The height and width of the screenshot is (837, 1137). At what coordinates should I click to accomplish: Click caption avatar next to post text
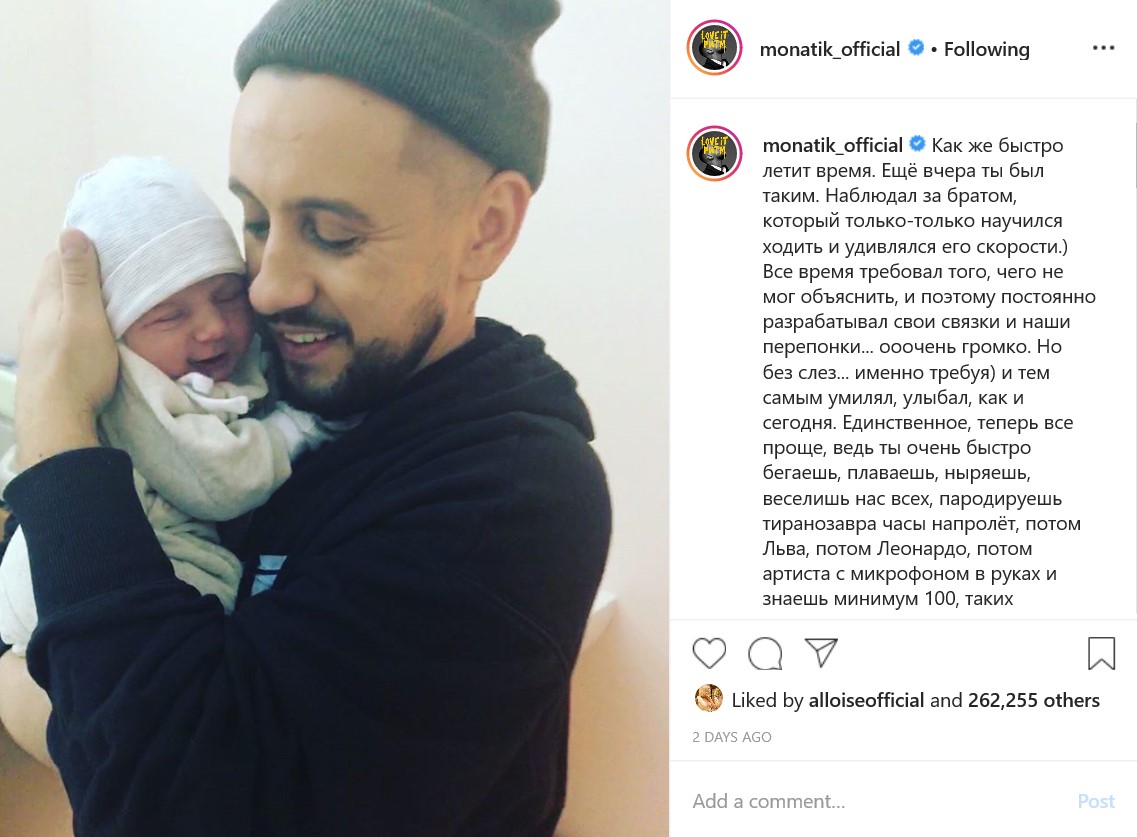tap(715, 153)
